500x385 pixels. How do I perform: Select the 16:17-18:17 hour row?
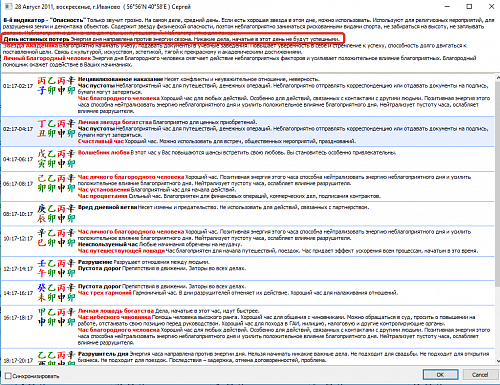click(248, 327)
